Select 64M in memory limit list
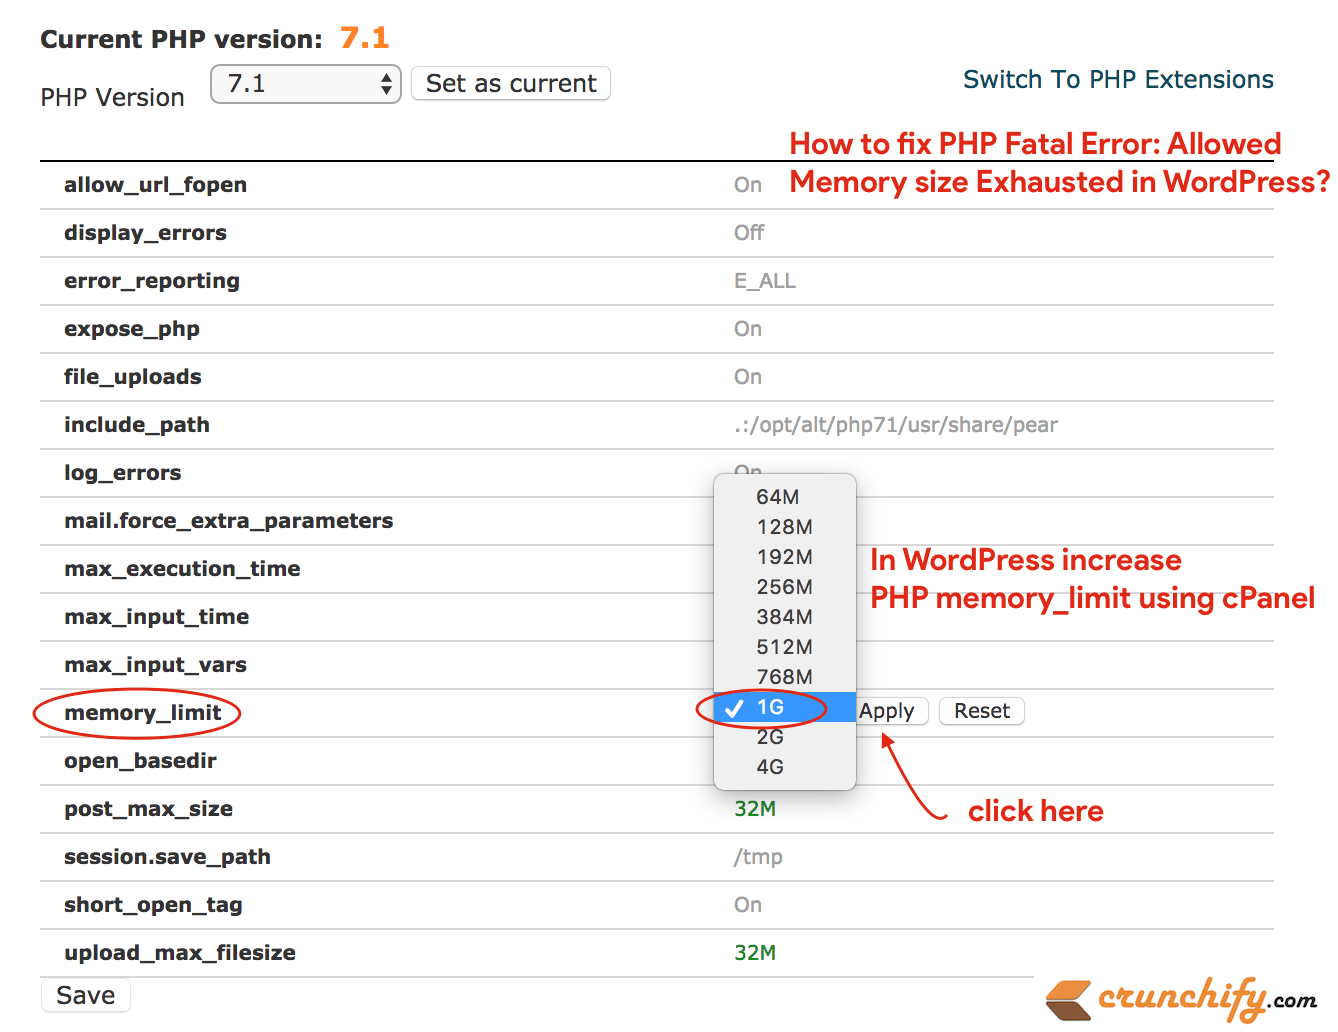 [x=785, y=497]
